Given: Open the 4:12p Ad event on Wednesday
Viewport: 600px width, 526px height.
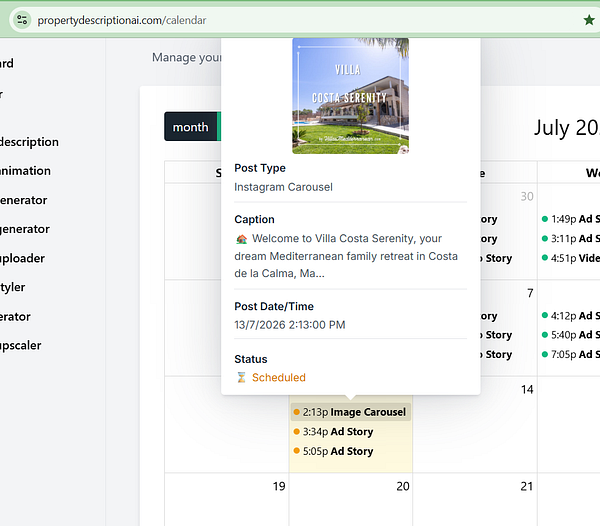Looking at the screenshot, I should click(570, 316).
